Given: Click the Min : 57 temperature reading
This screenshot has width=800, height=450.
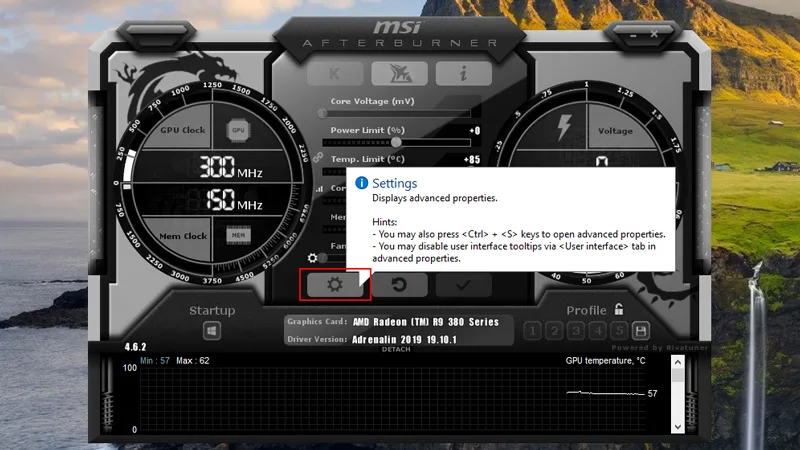Looking at the screenshot, I should coord(155,361).
